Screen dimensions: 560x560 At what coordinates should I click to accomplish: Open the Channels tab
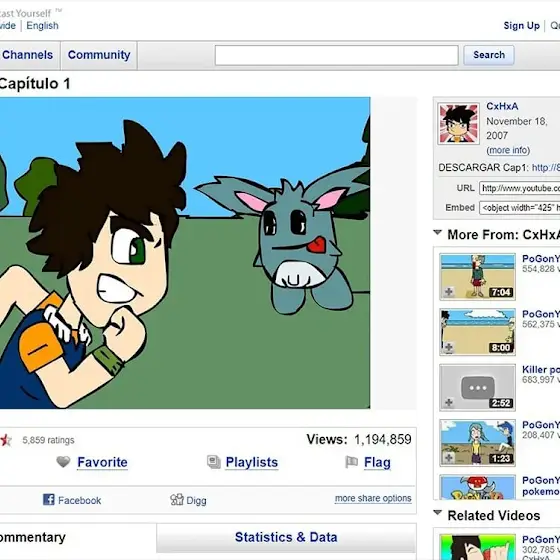click(28, 55)
